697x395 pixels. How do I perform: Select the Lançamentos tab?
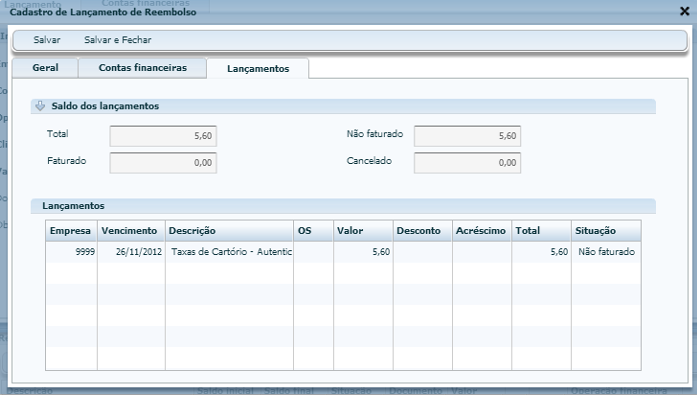point(258,69)
